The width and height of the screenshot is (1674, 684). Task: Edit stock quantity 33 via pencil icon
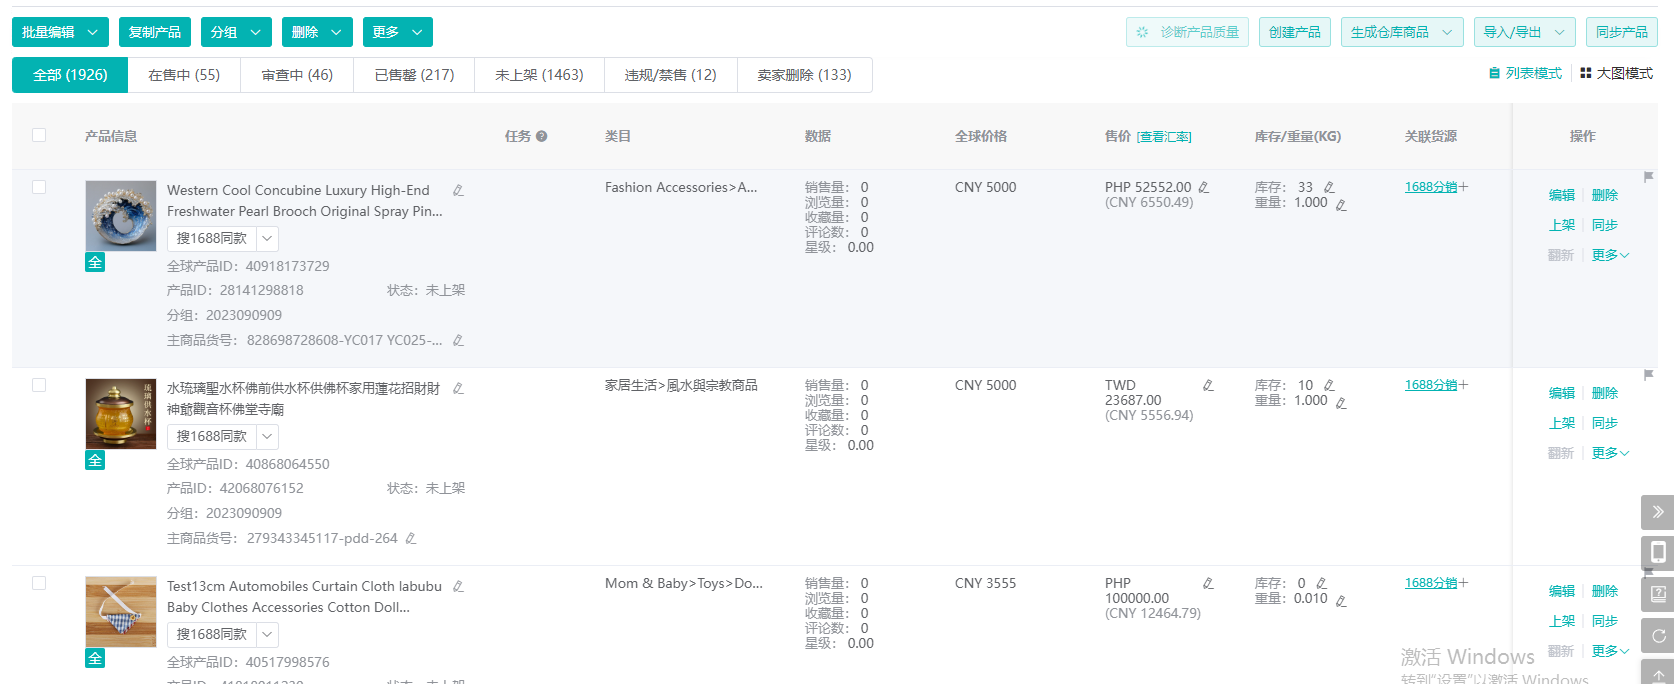point(1329,187)
